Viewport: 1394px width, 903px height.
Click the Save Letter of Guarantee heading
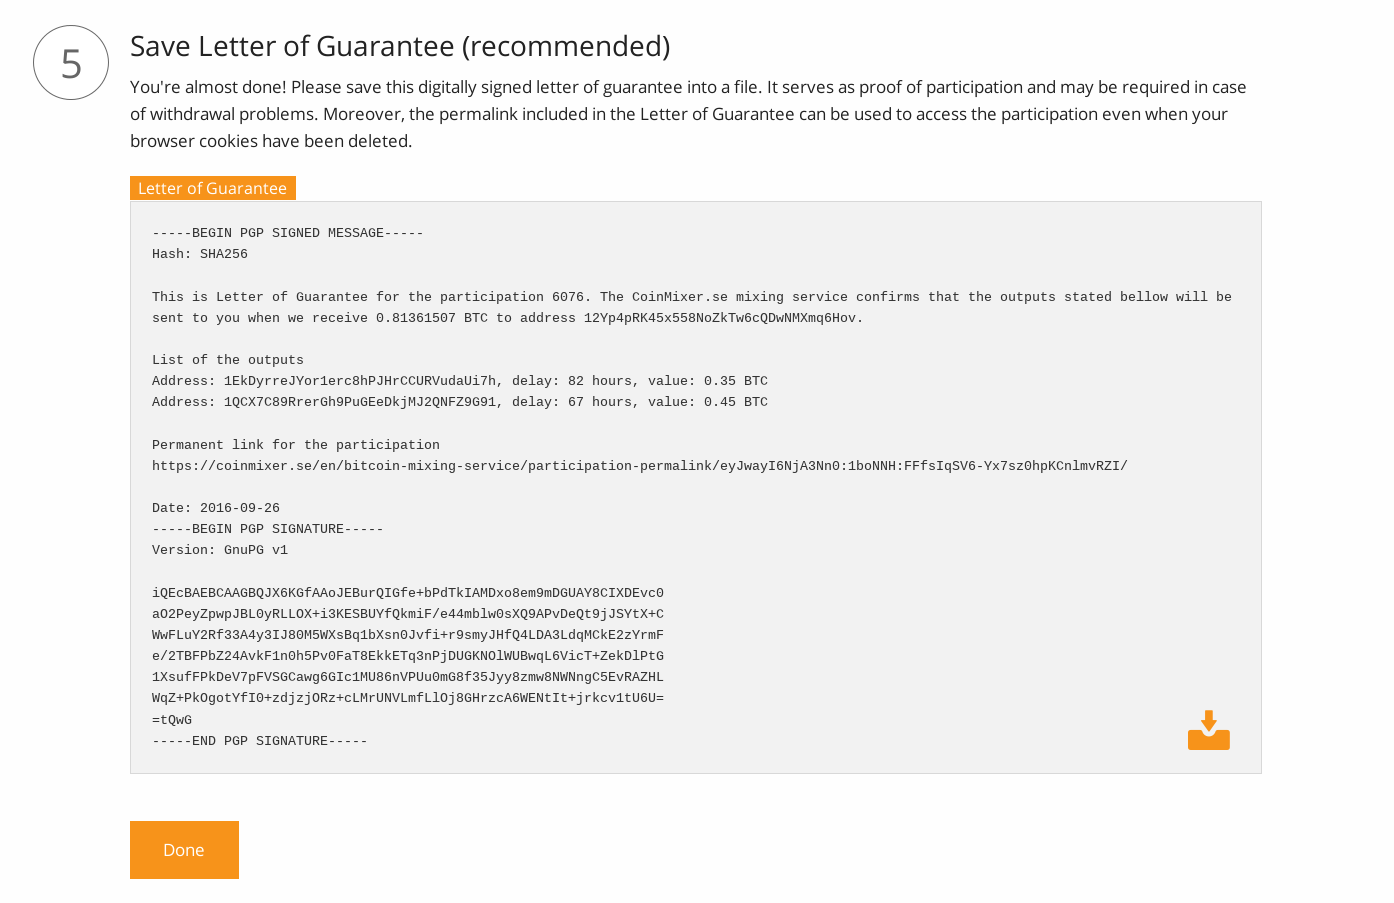coord(399,45)
